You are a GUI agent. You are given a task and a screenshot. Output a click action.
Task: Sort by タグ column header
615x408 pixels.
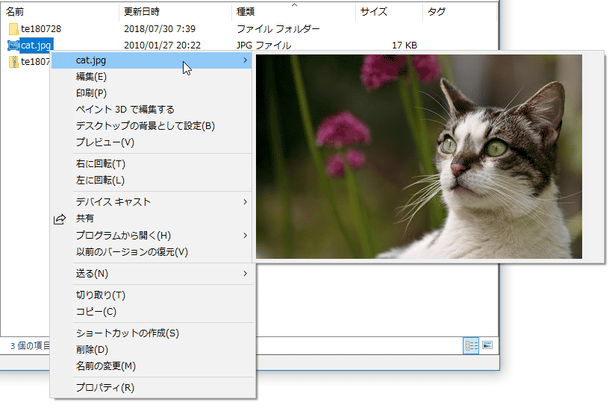tap(460, 12)
